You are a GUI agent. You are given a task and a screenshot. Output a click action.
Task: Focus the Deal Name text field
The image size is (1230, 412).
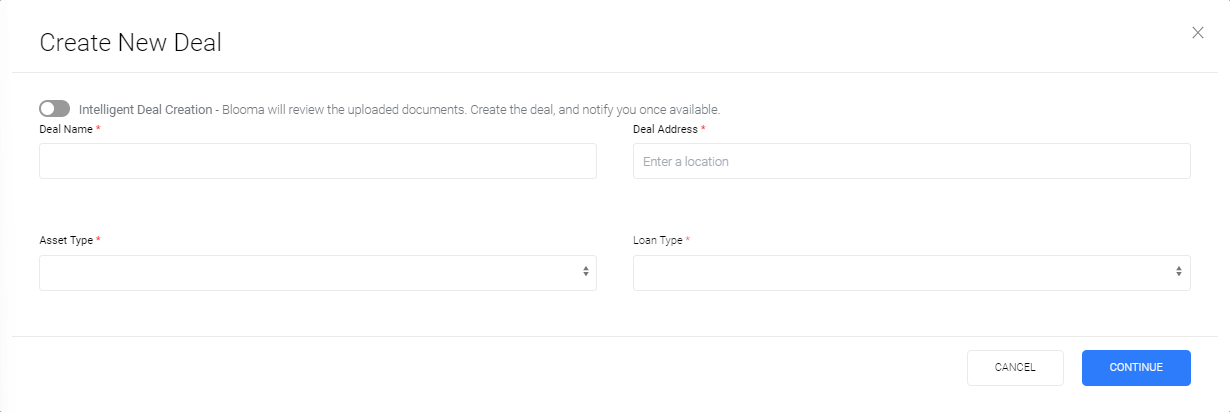318,161
